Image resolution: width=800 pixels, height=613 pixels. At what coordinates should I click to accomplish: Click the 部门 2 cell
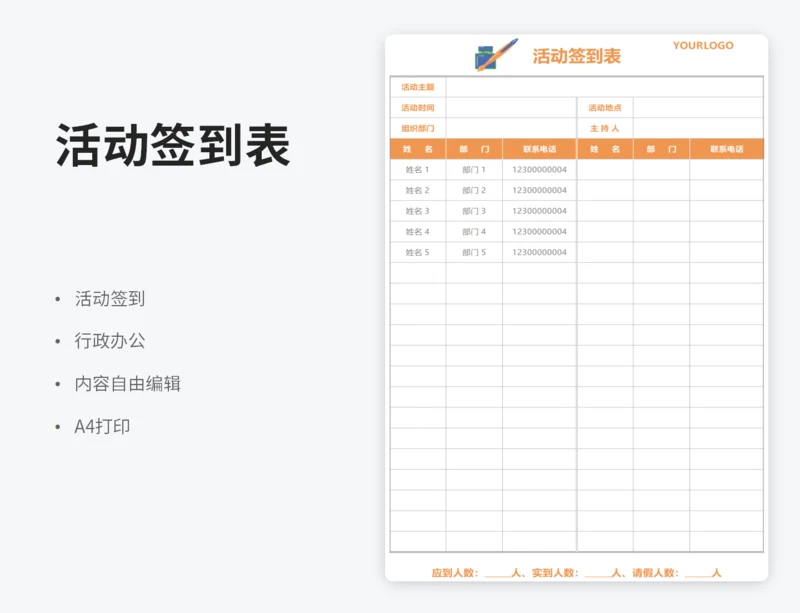pyautogui.click(x=474, y=190)
